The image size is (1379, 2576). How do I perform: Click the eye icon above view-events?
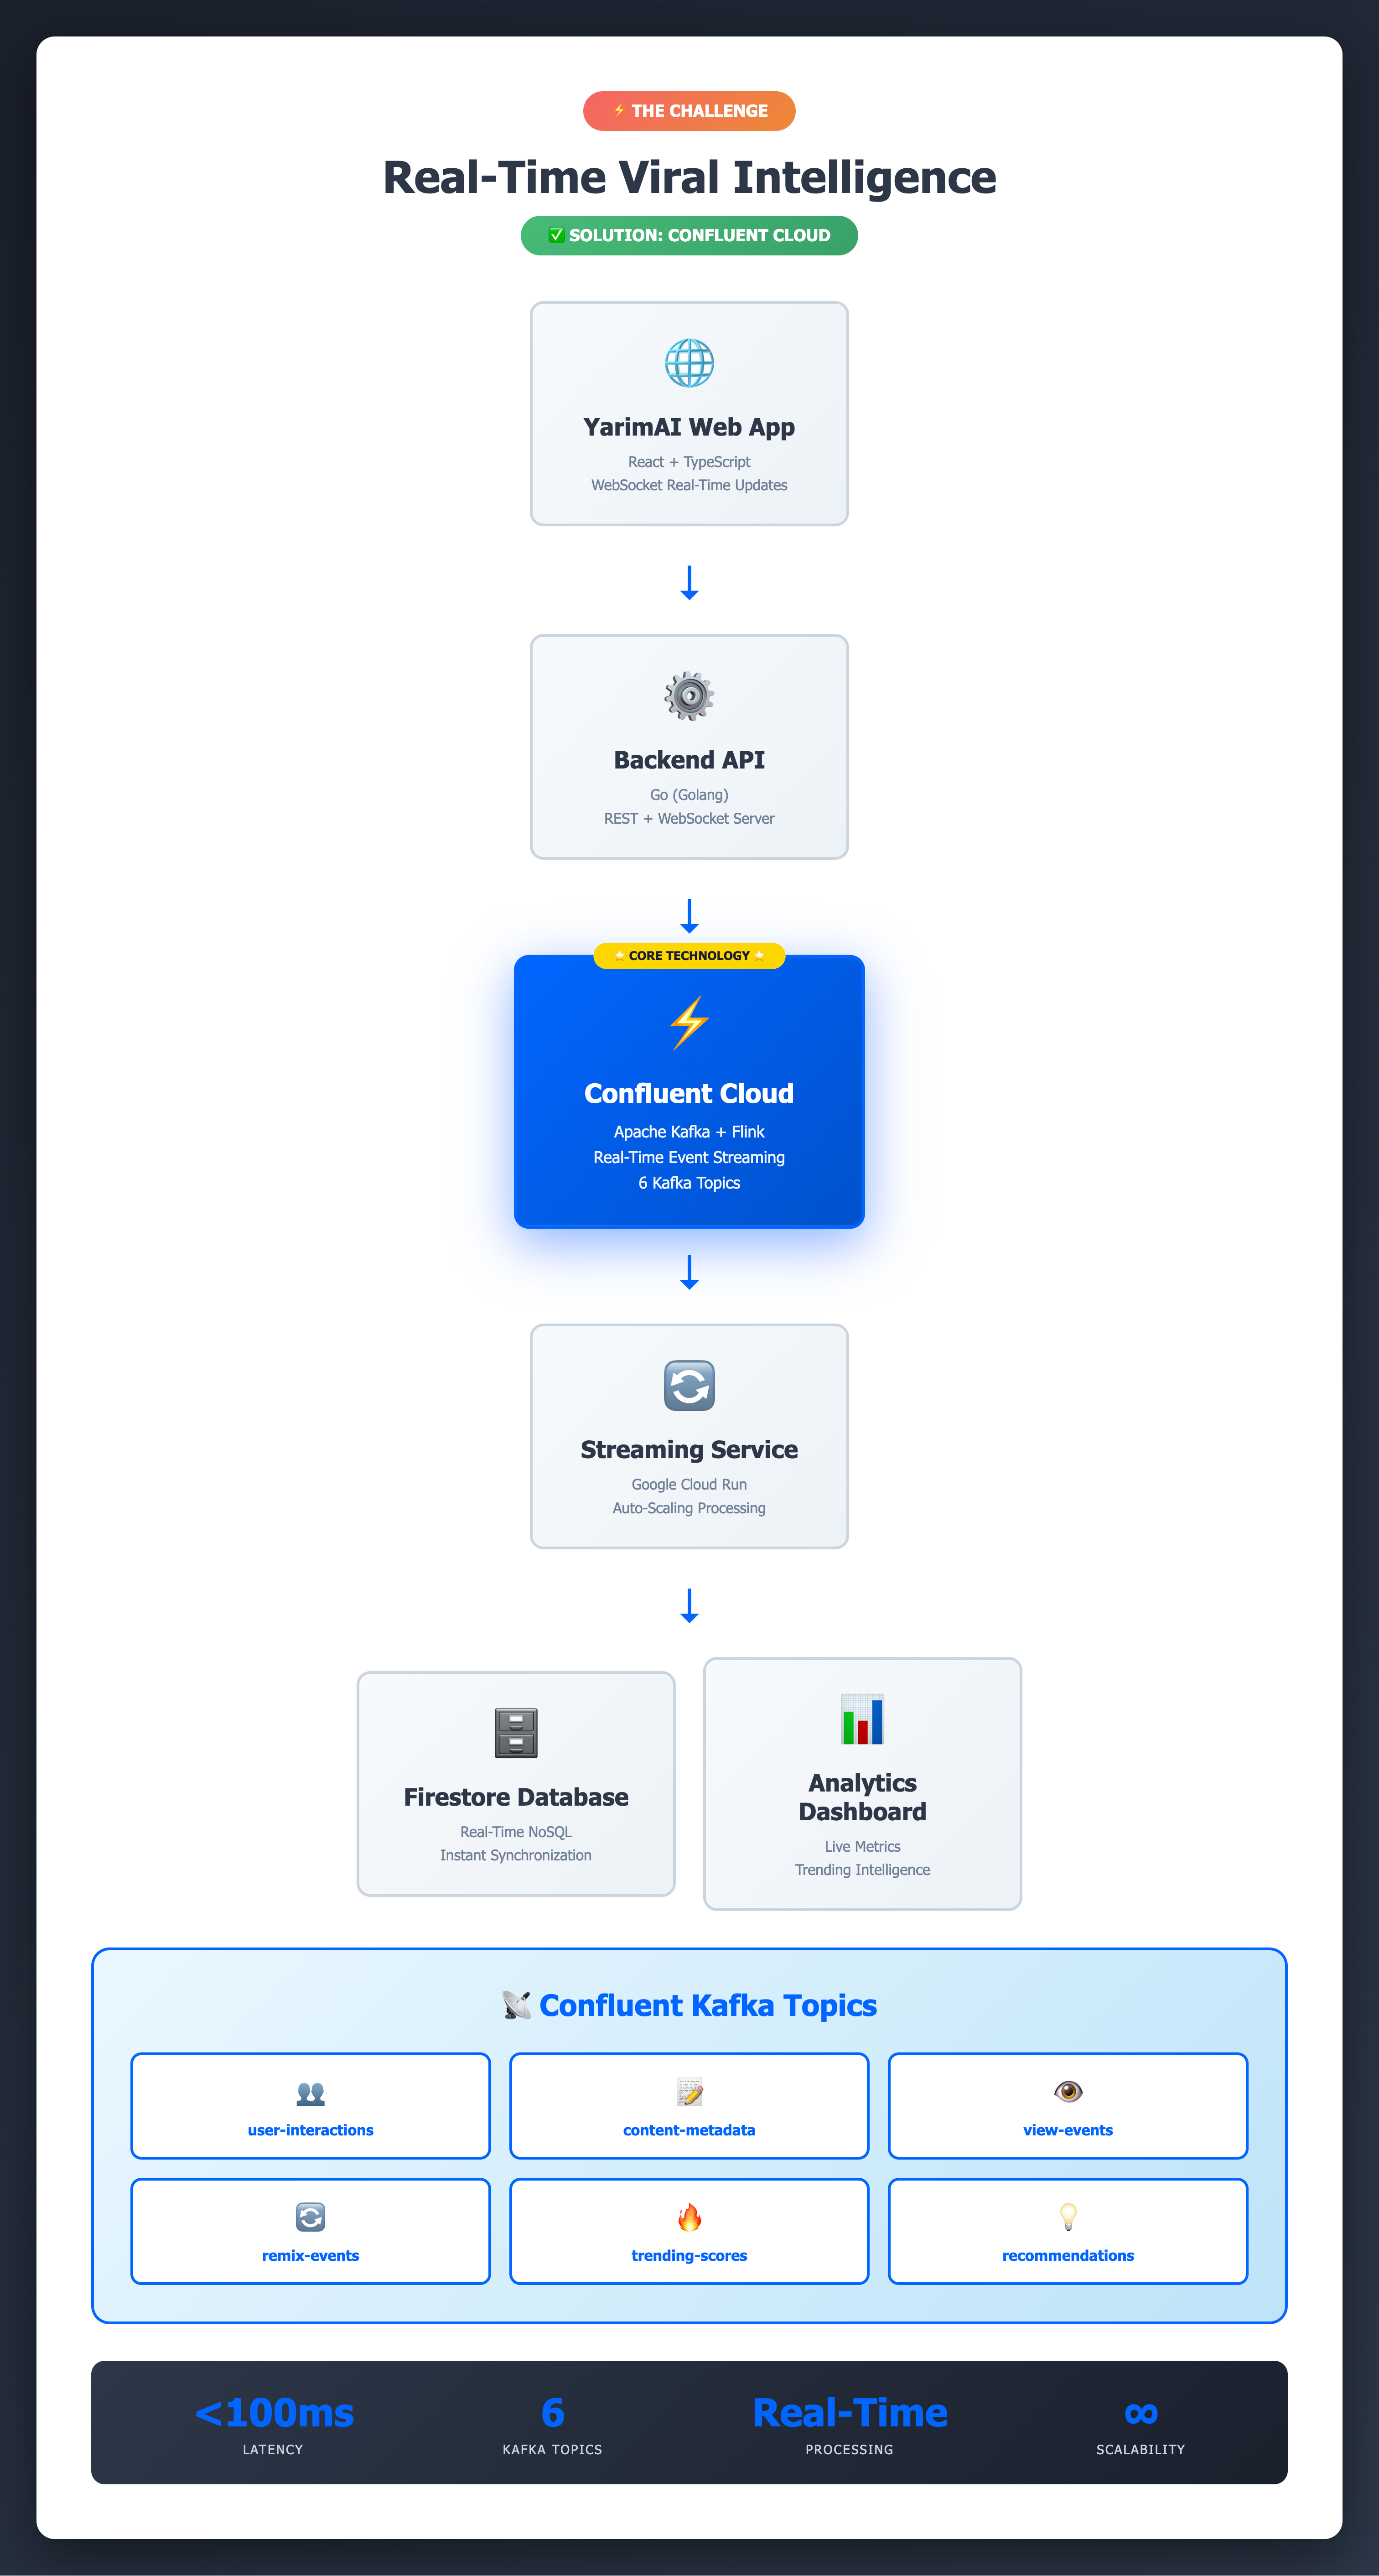[x=1068, y=2091]
